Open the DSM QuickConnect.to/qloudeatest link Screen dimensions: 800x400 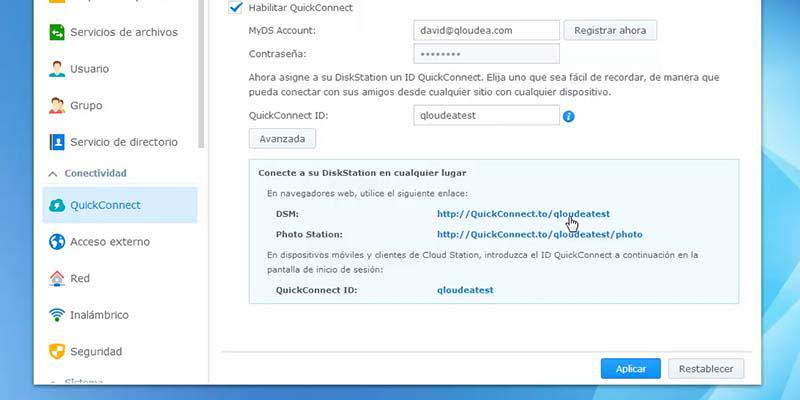click(523, 214)
